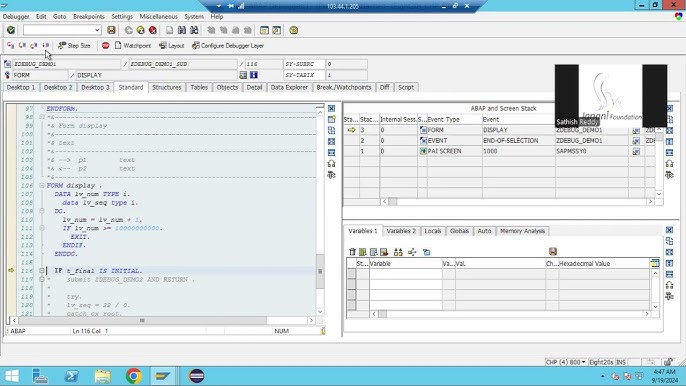Click the first Variable name input cell
Viewport: 686px width, 386px height.
[x=406, y=274]
